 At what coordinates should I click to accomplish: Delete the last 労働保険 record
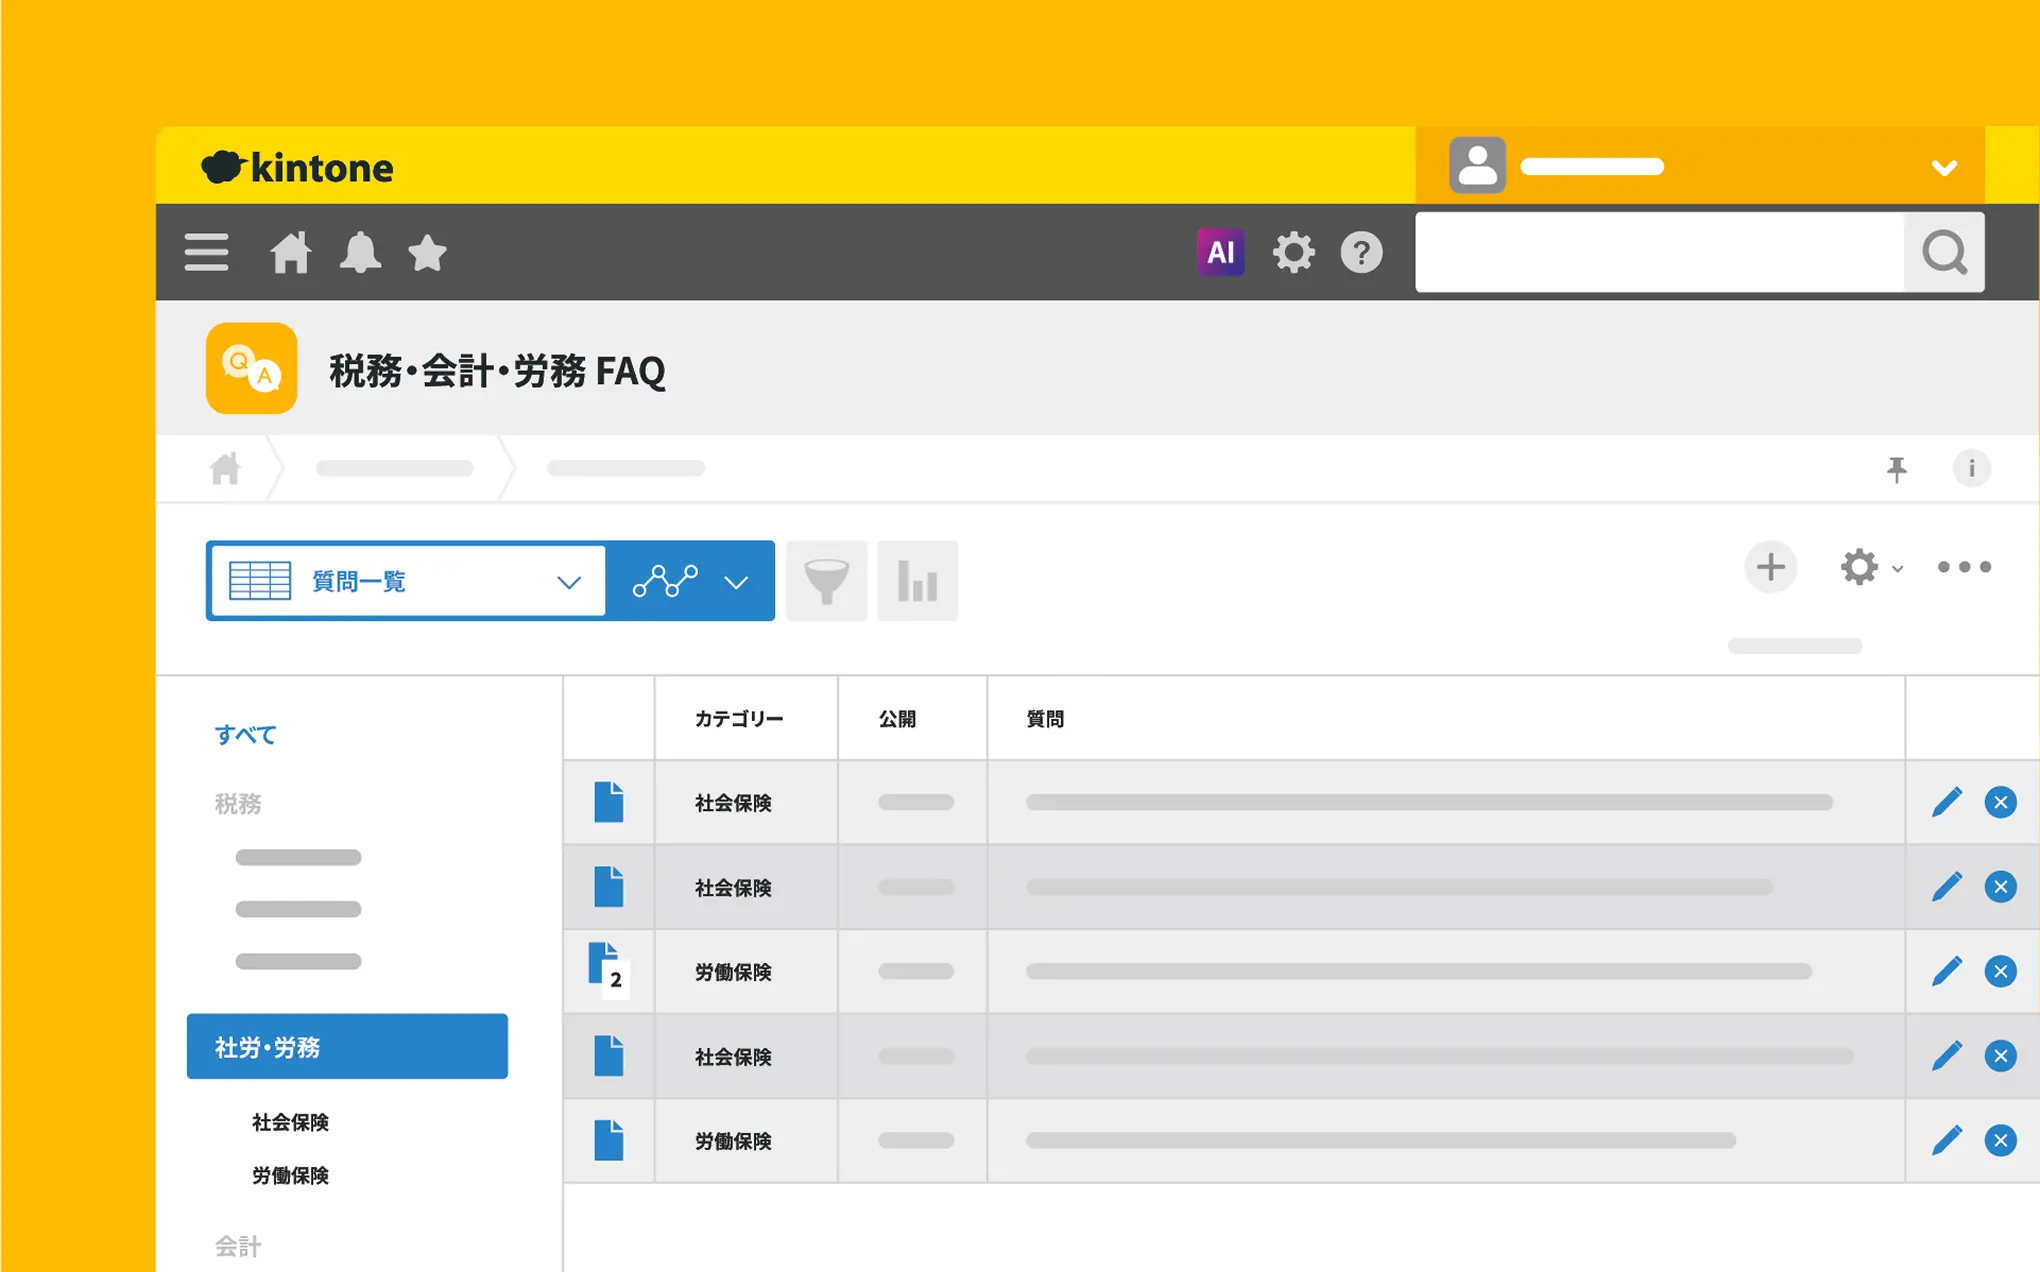(2000, 1140)
